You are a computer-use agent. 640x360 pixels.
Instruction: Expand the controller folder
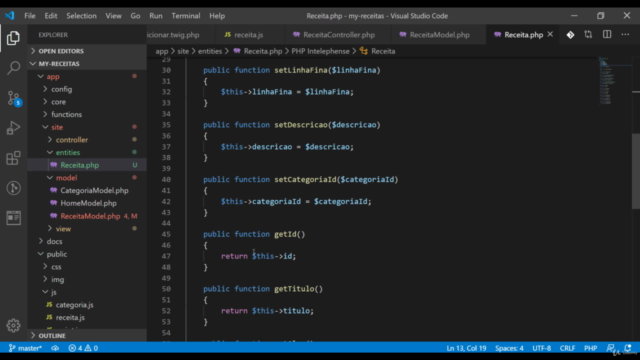pos(87,140)
